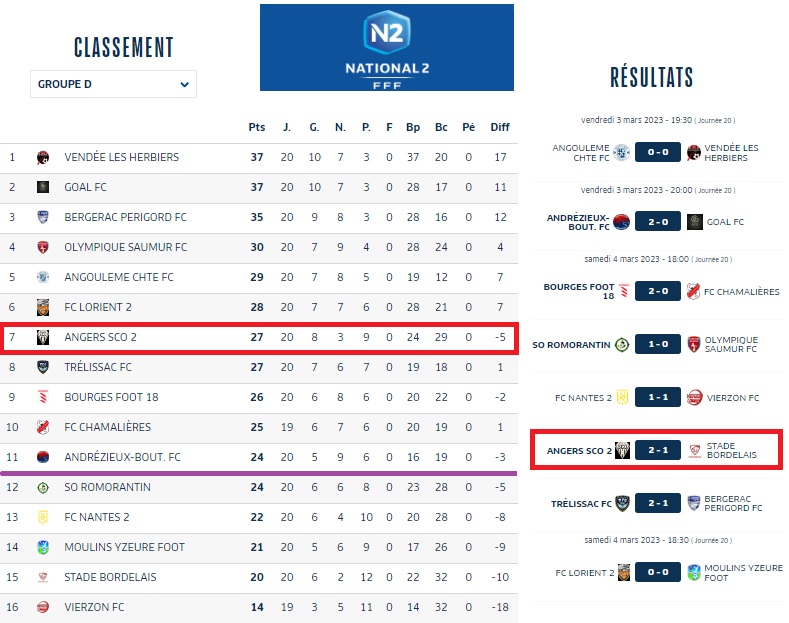789x623 pixels.
Task: Click the Bergerac Perigord FC crest in standings
Action: pos(43,217)
